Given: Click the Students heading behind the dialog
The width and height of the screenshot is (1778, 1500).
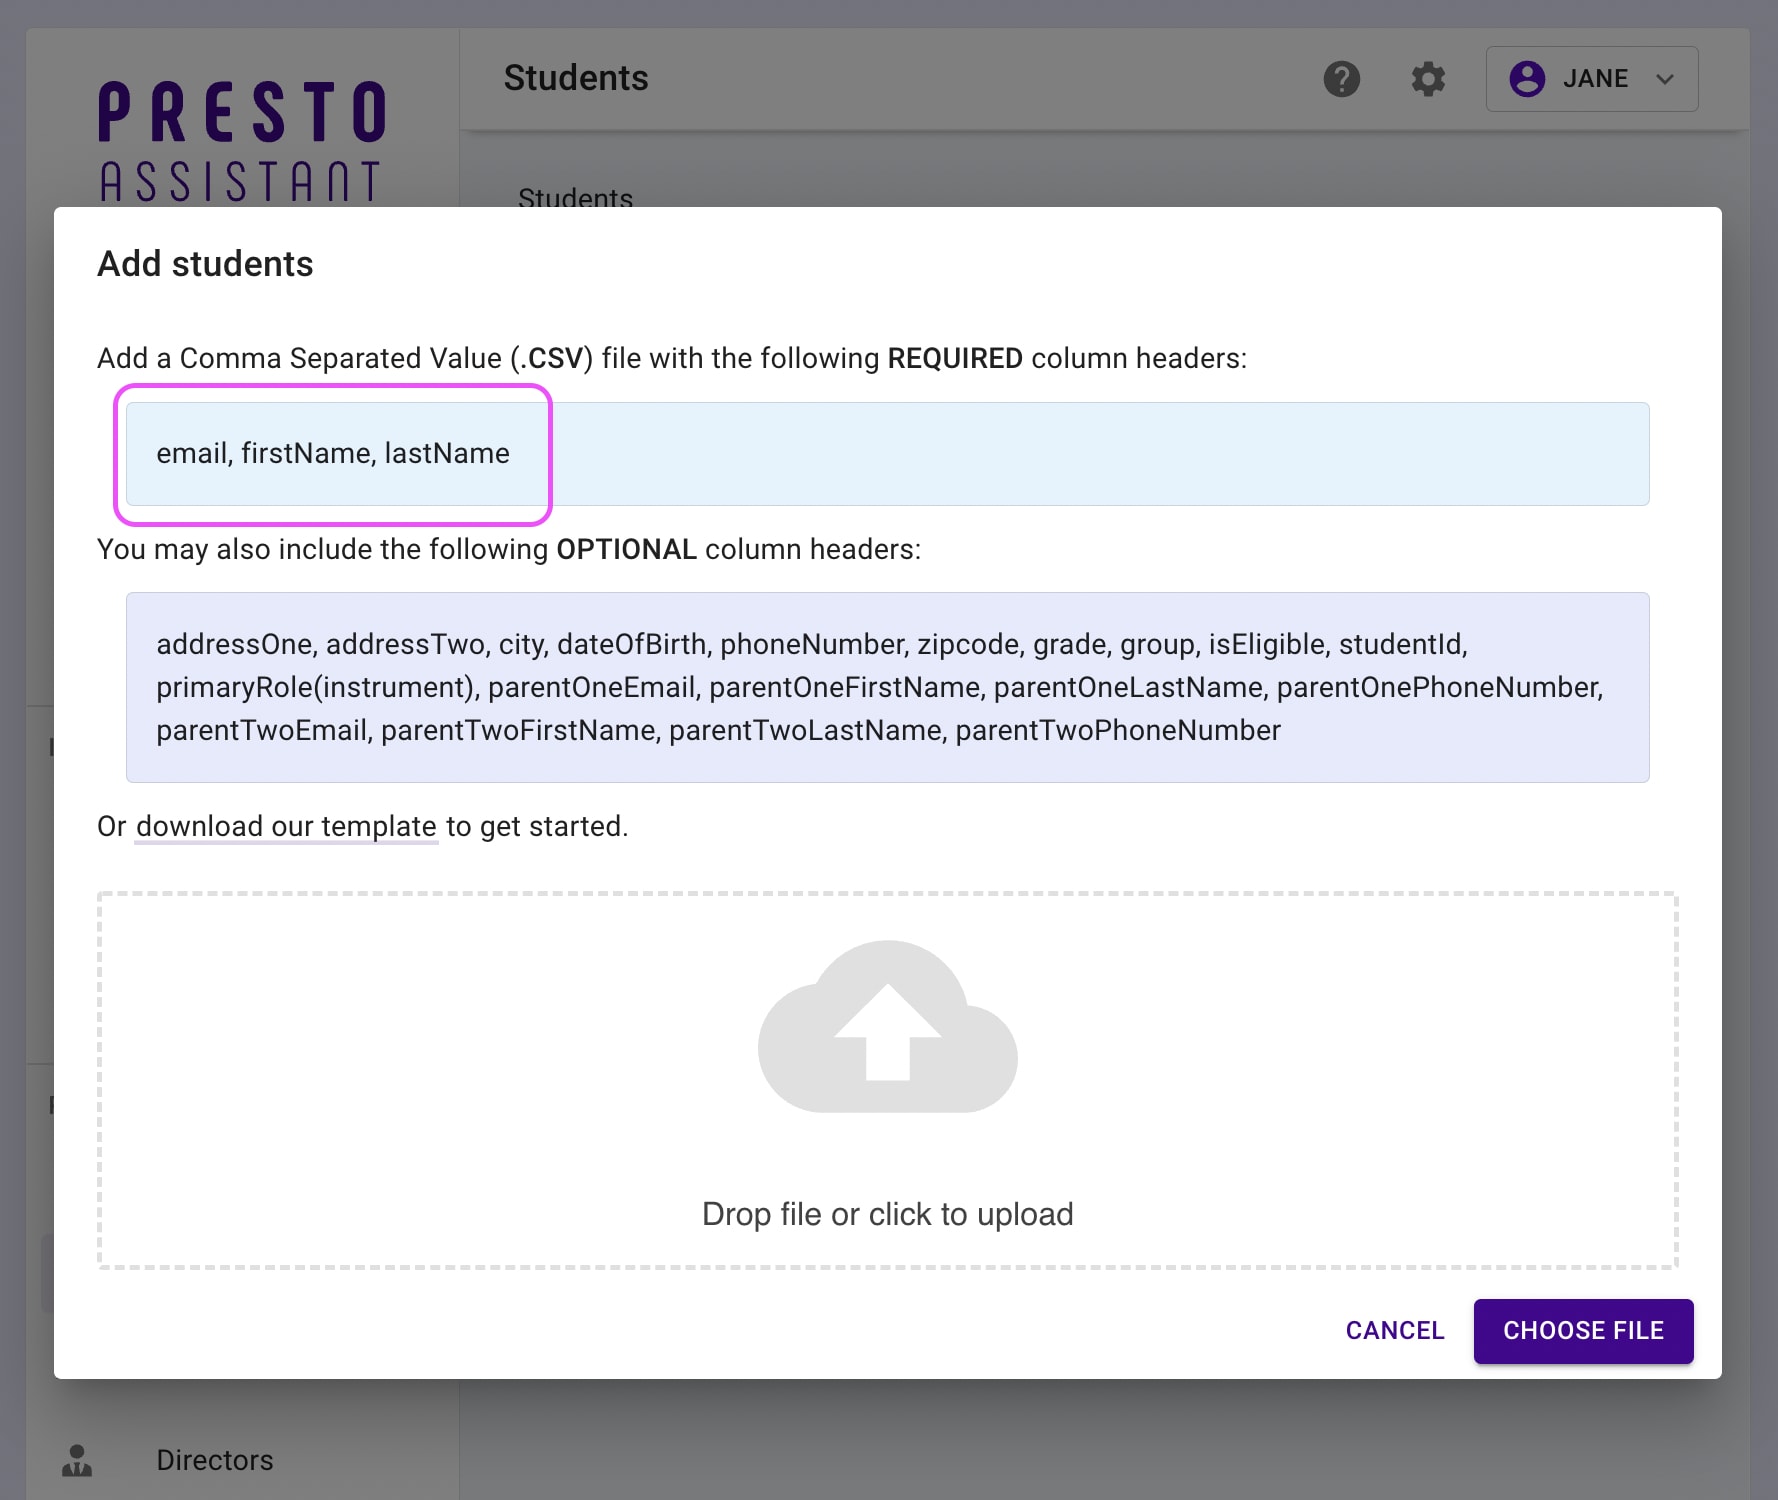Looking at the screenshot, I should [575, 198].
